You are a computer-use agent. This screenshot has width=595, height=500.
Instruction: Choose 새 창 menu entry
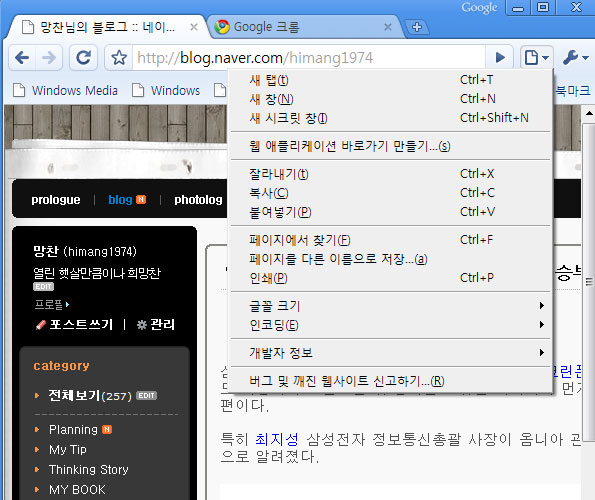(390, 99)
